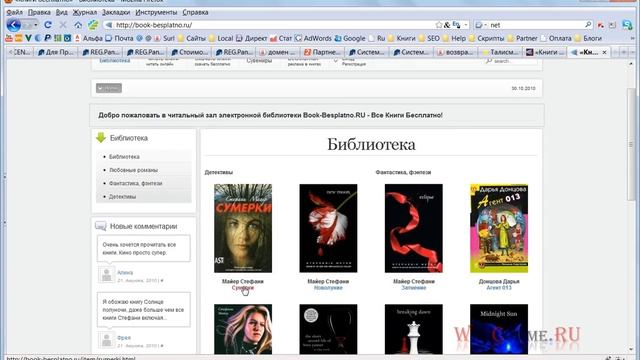
Task: Open the Агент 013 book link
Action: (x=499, y=288)
